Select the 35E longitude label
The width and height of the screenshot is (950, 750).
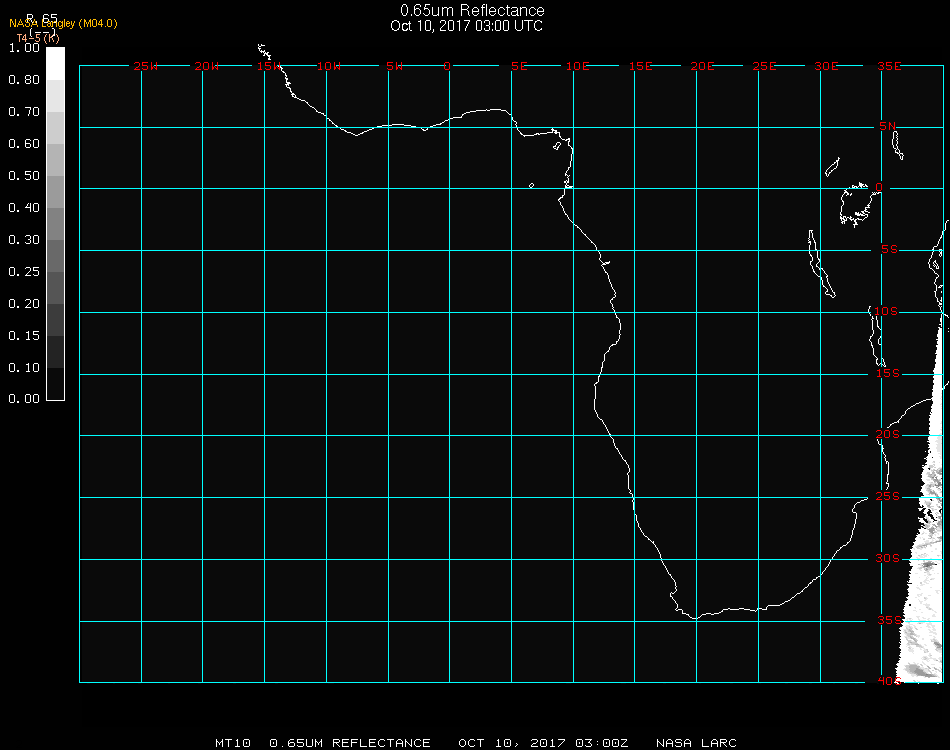(889, 66)
